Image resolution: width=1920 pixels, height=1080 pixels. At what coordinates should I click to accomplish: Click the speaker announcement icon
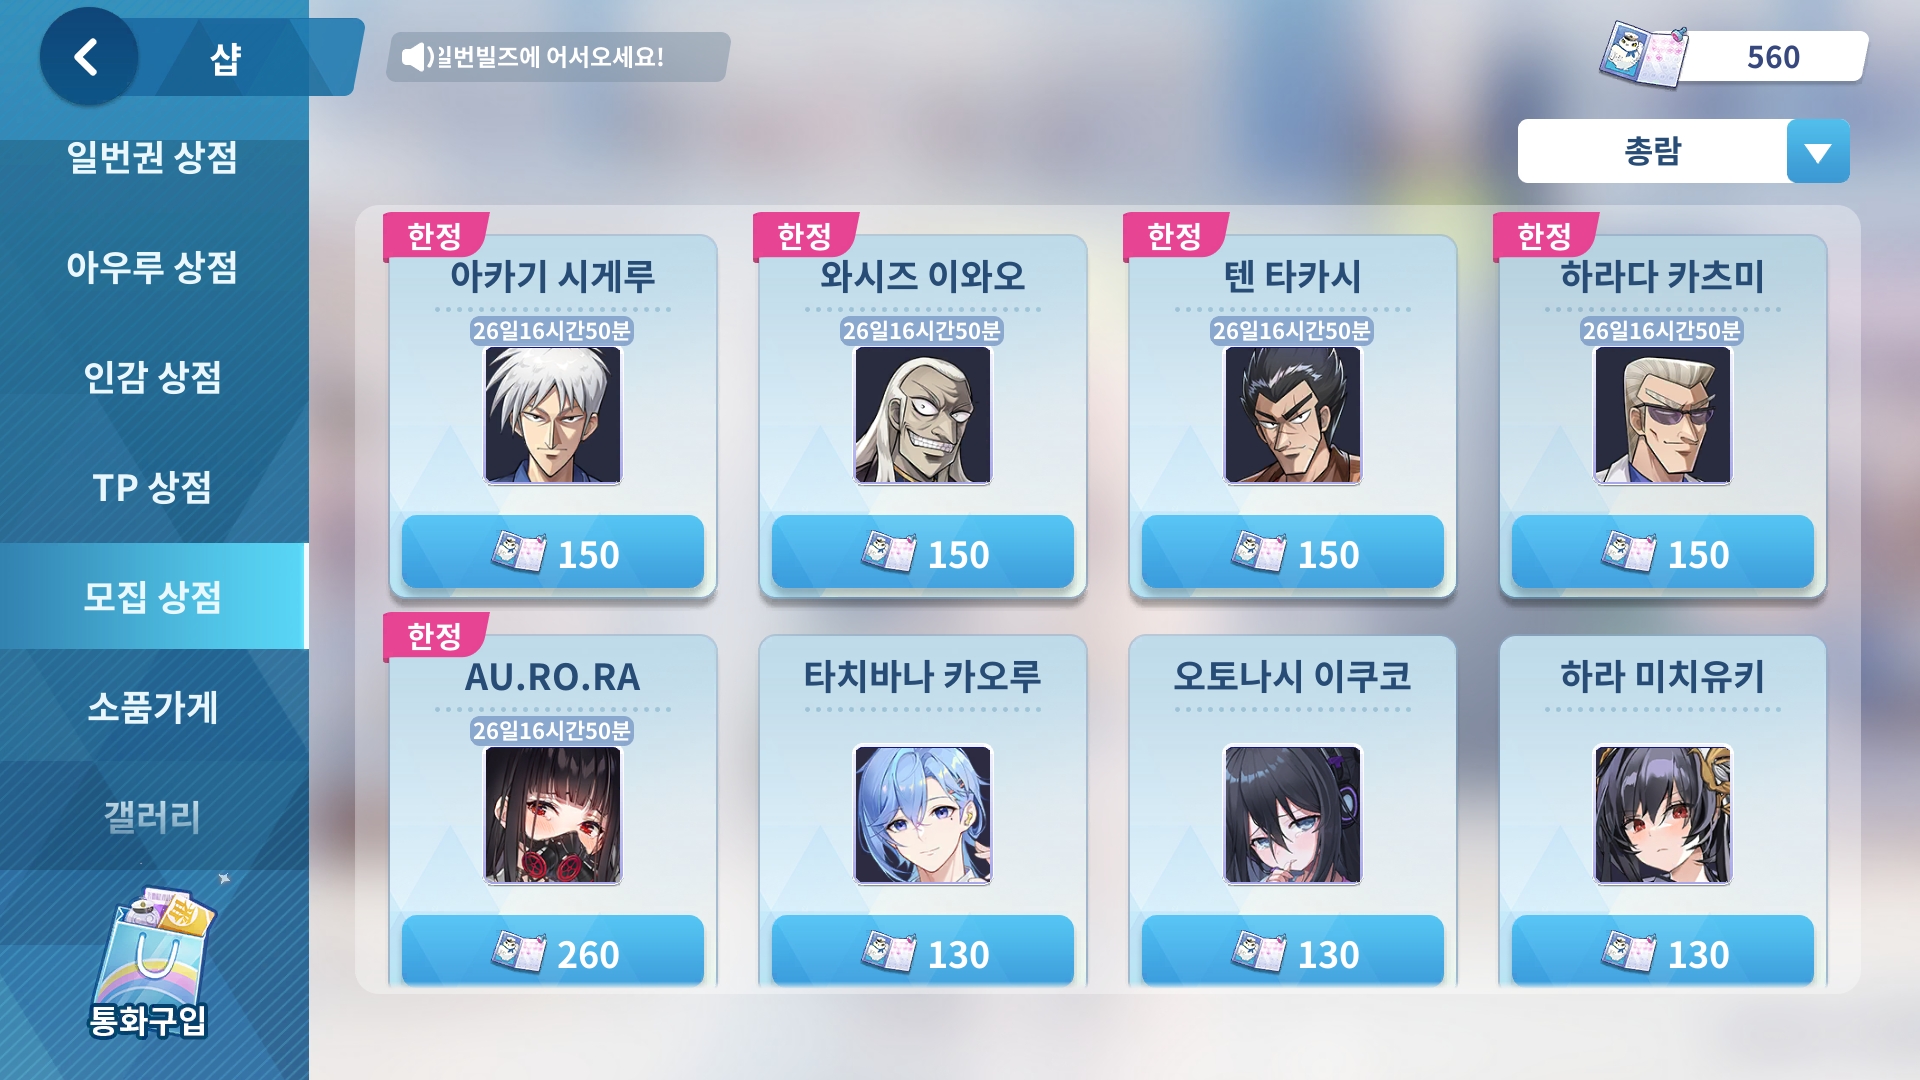pos(414,57)
